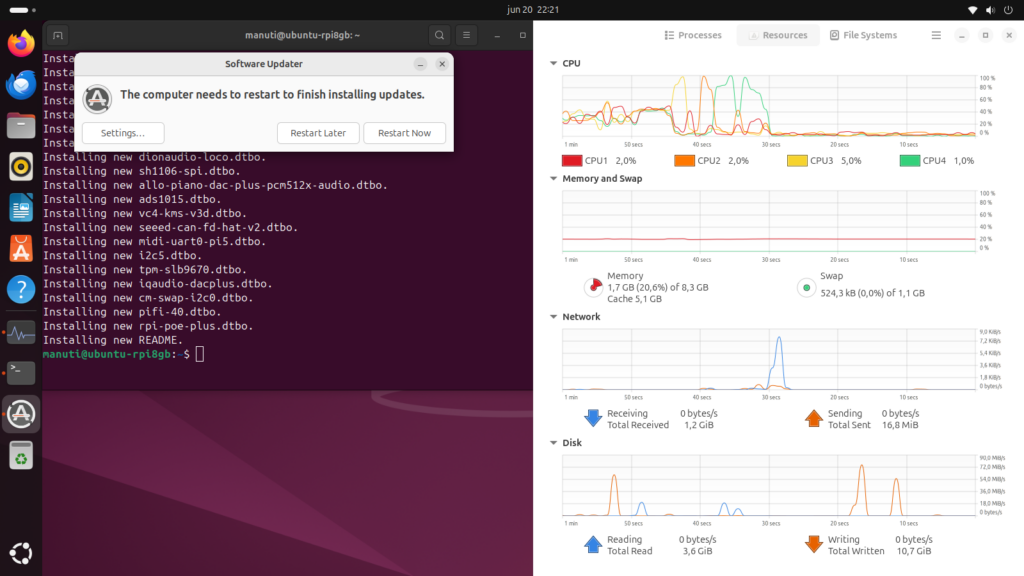This screenshot has width=1024, height=576.
Task: Collapse the Memory and Swap section
Action: pyautogui.click(x=554, y=178)
